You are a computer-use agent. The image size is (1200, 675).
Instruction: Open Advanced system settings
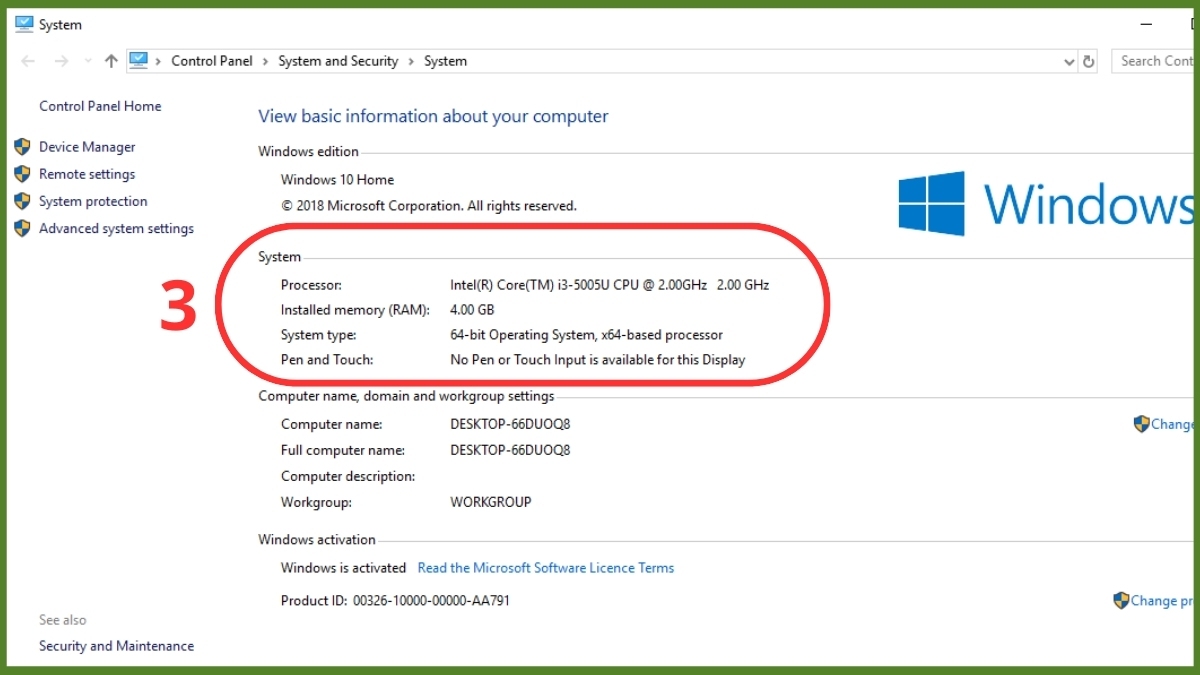point(116,228)
